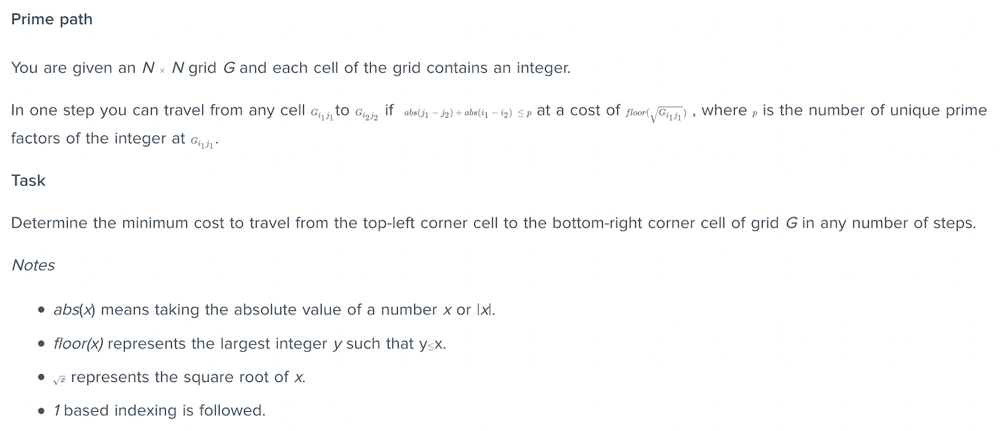Click the "y≤x" condition text
The height and width of the screenshot is (431, 1000).
[432, 344]
